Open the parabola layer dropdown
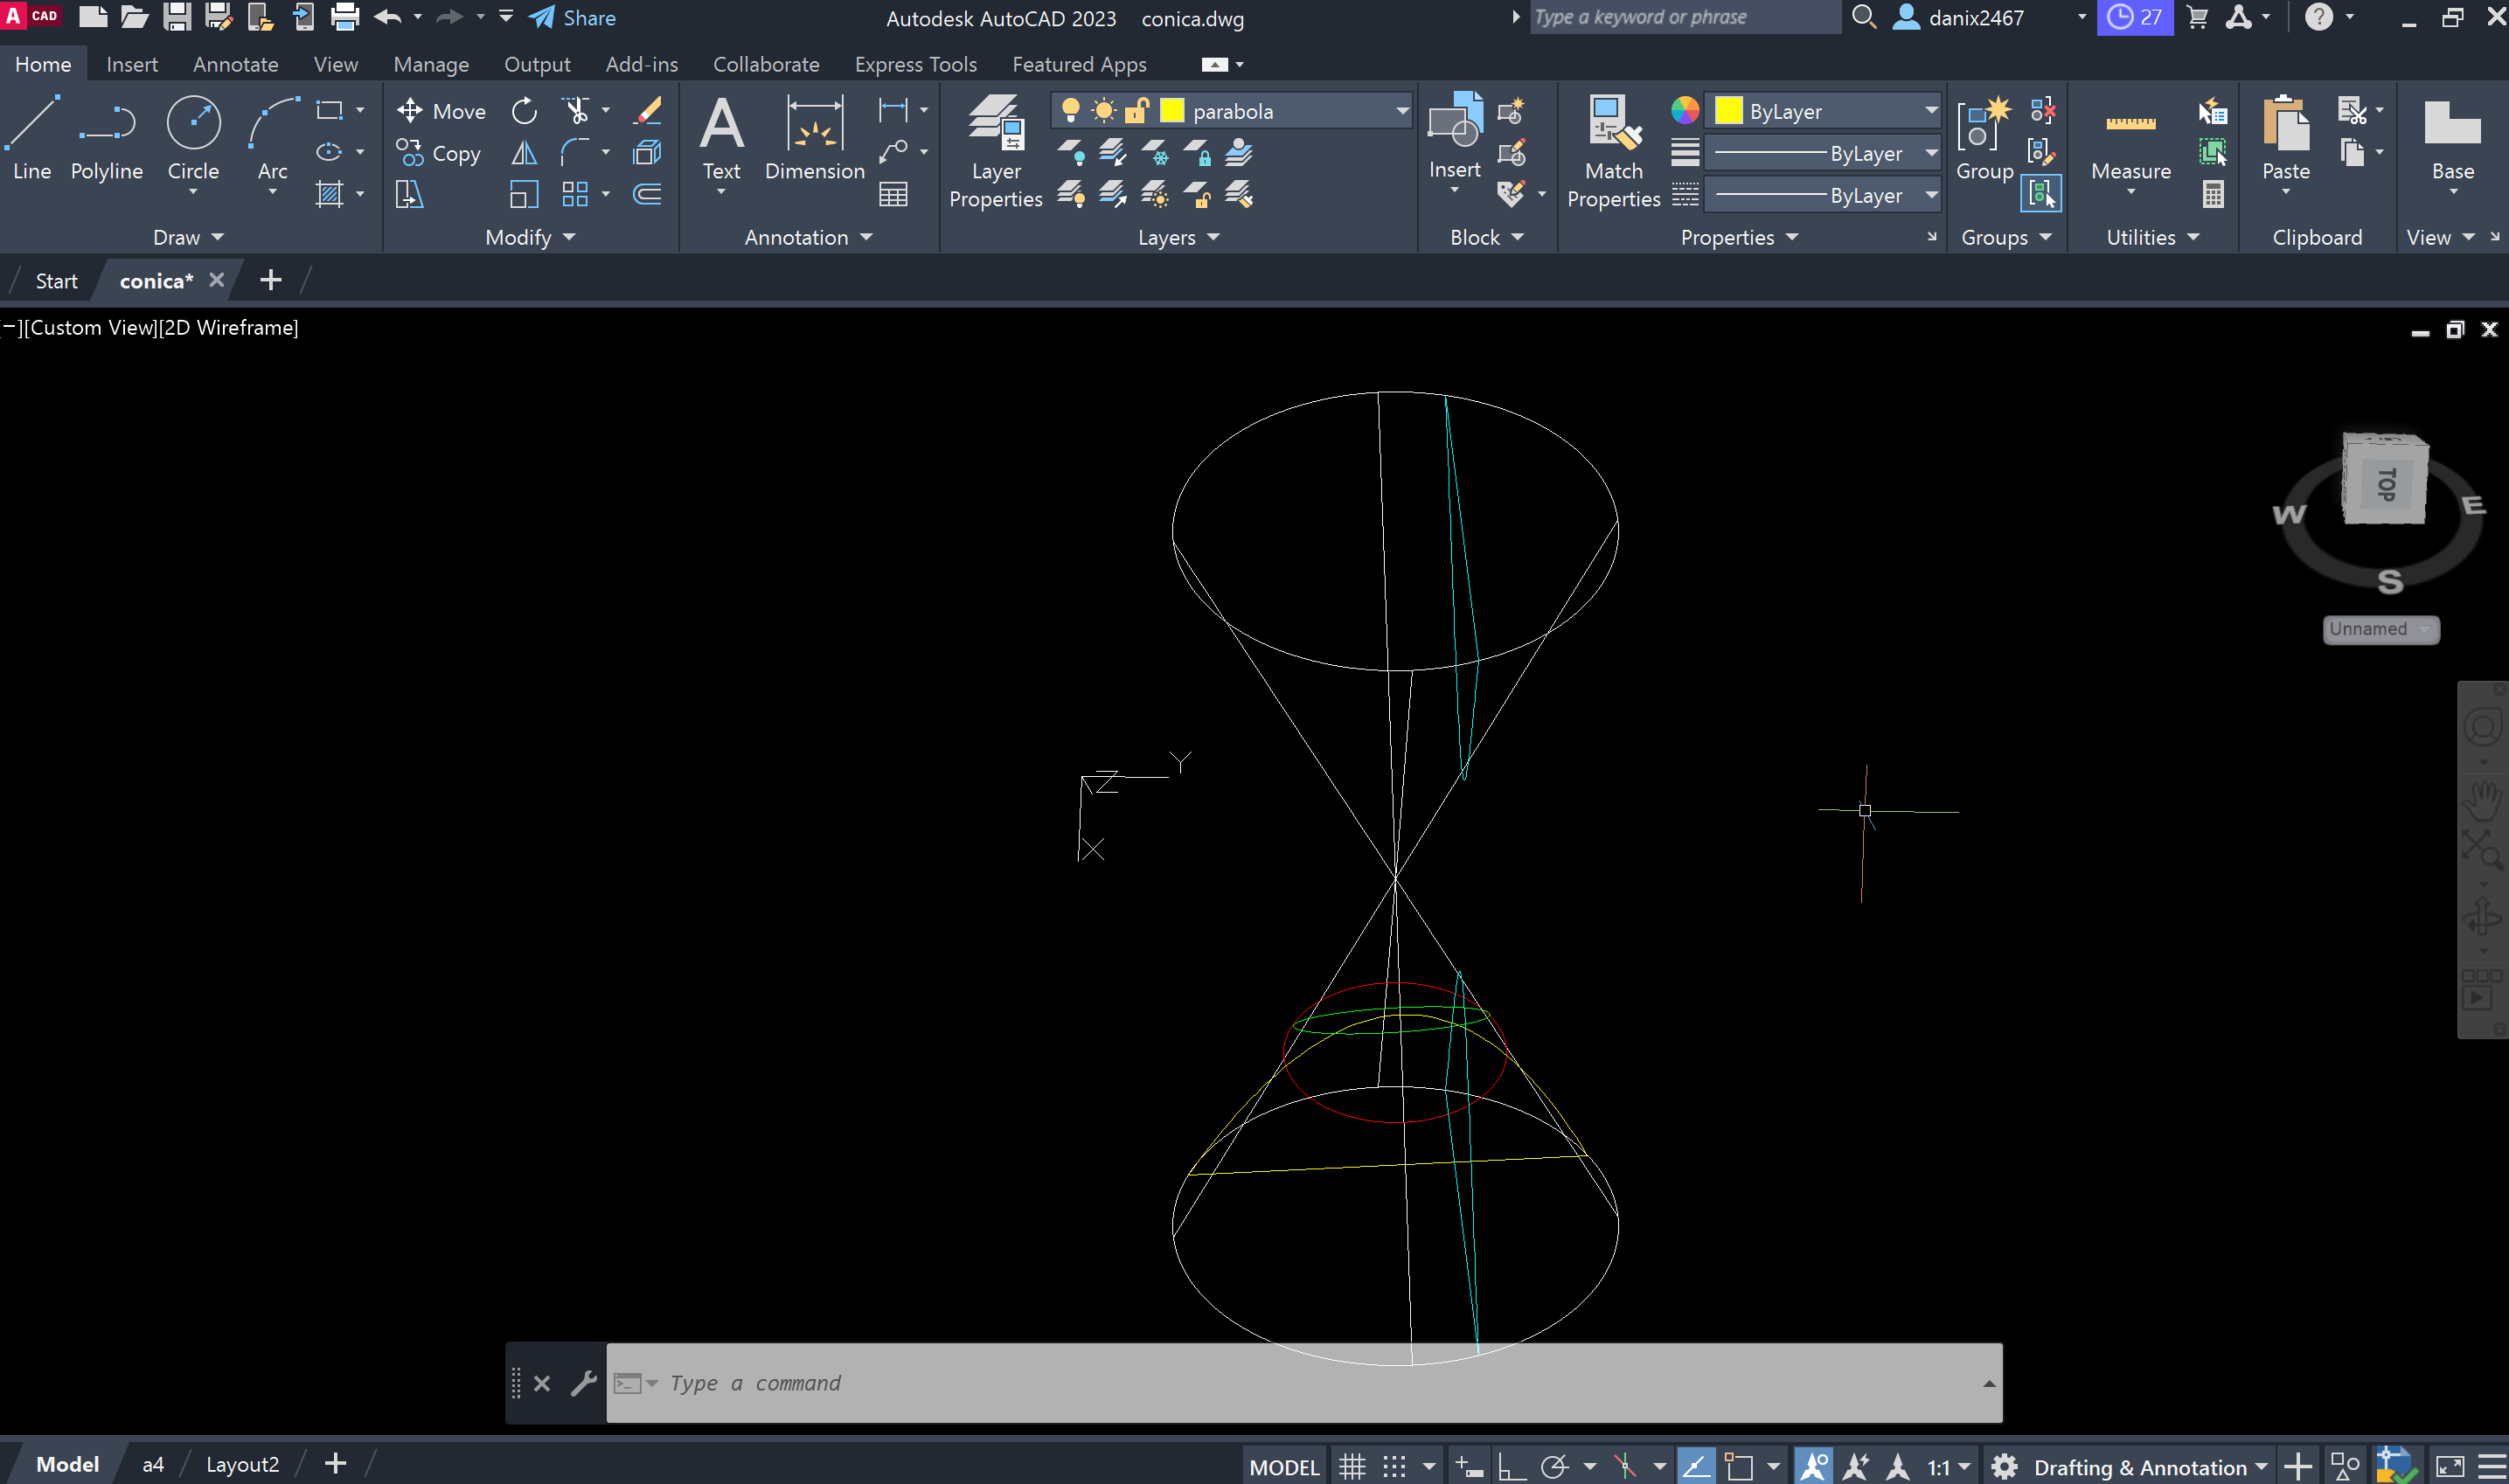This screenshot has width=2509, height=1484. pos(1402,111)
